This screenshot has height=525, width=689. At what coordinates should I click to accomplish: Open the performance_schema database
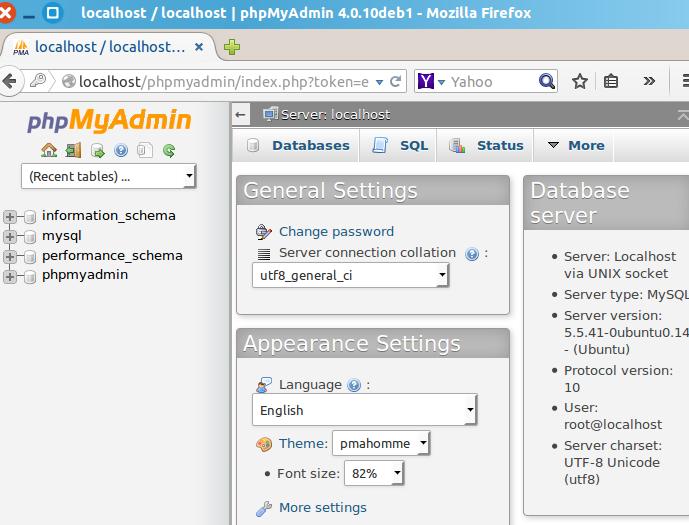pos(112,256)
